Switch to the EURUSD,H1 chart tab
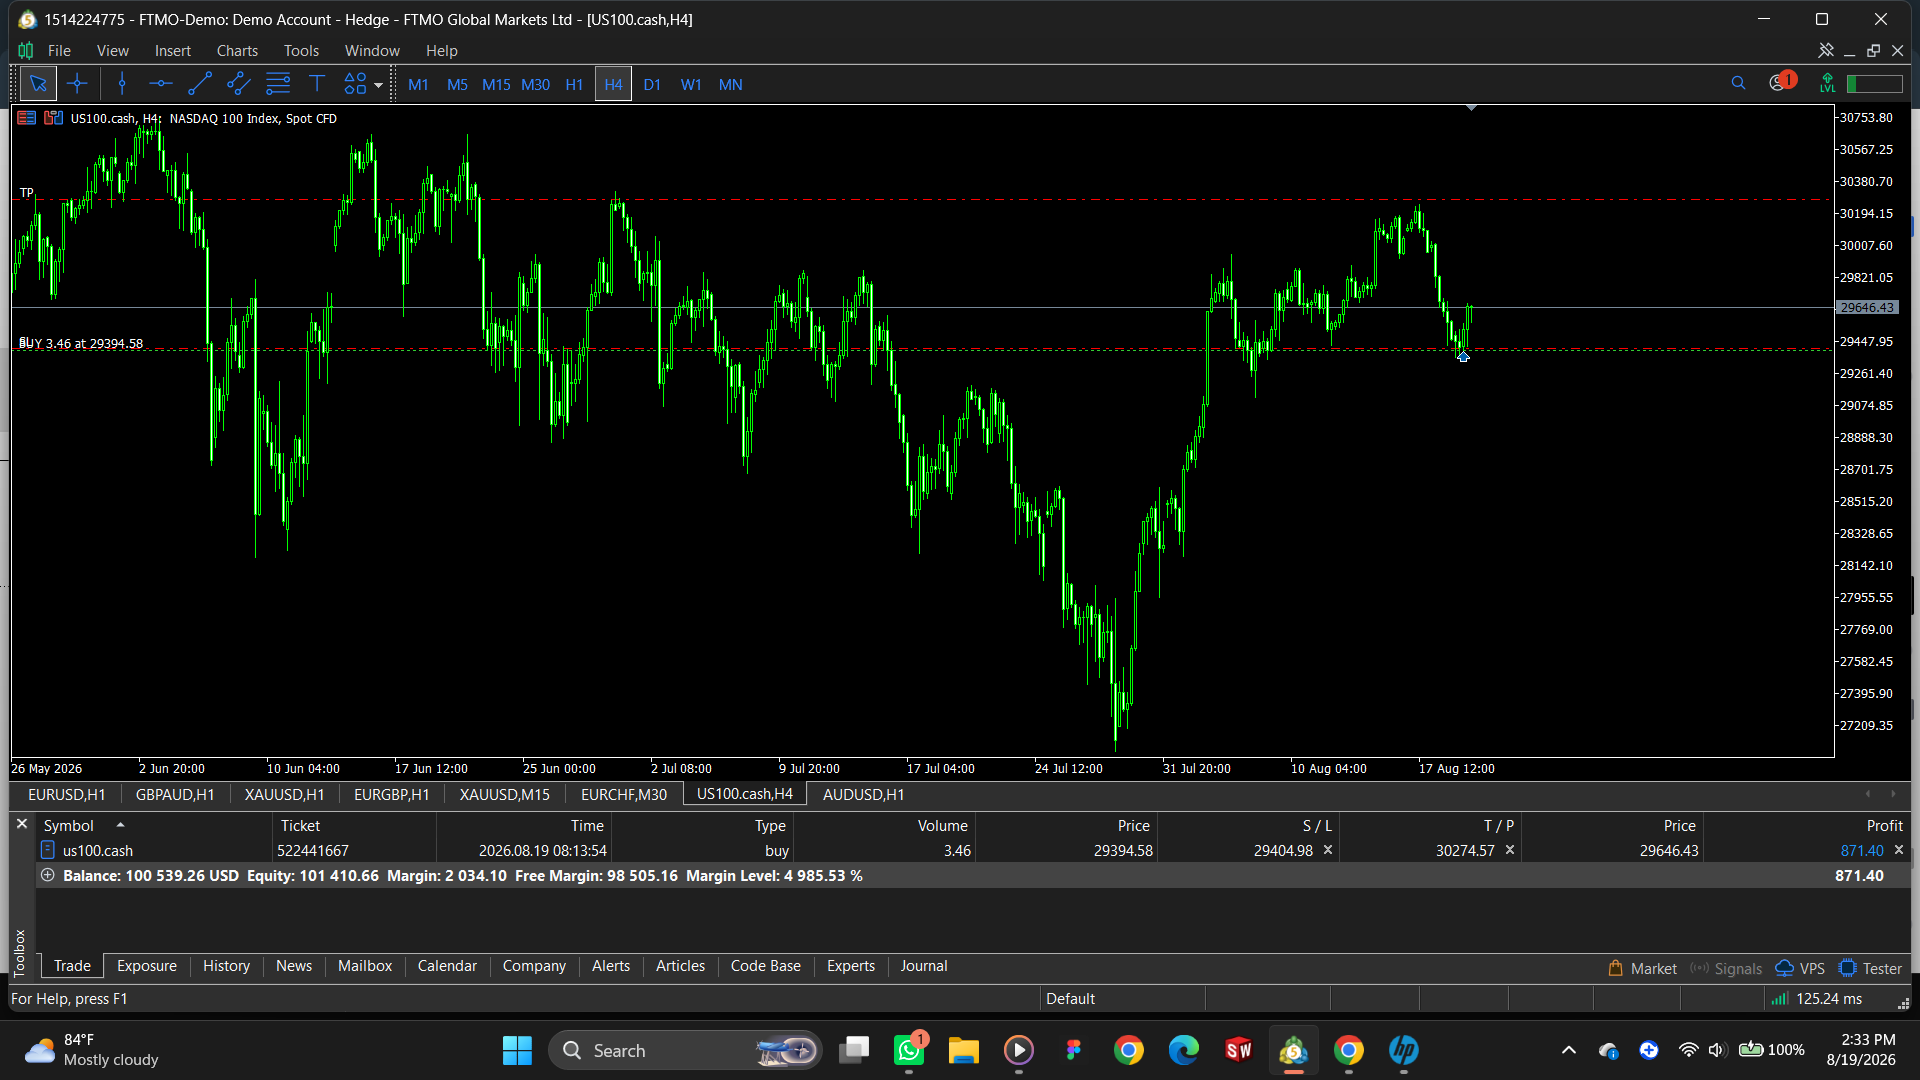This screenshot has width=1920, height=1080. 66,794
